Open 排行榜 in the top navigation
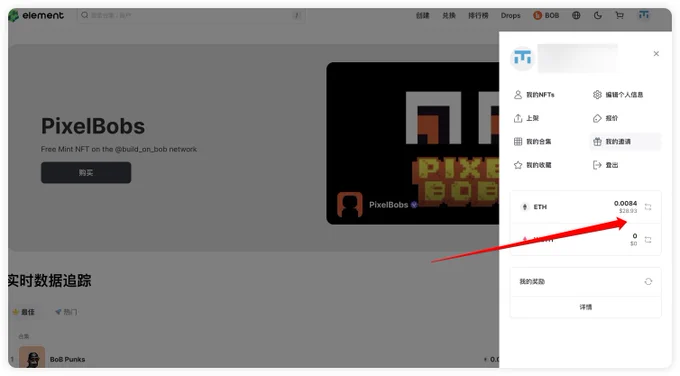Image resolution: width=680 pixels, height=376 pixels. pos(478,16)
